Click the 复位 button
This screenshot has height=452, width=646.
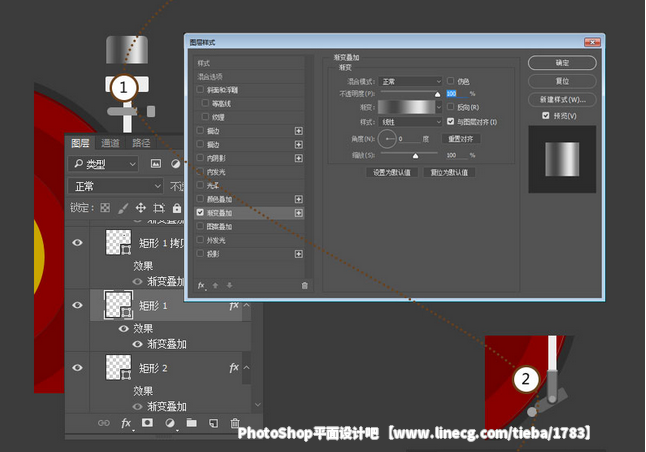point(562,81)
